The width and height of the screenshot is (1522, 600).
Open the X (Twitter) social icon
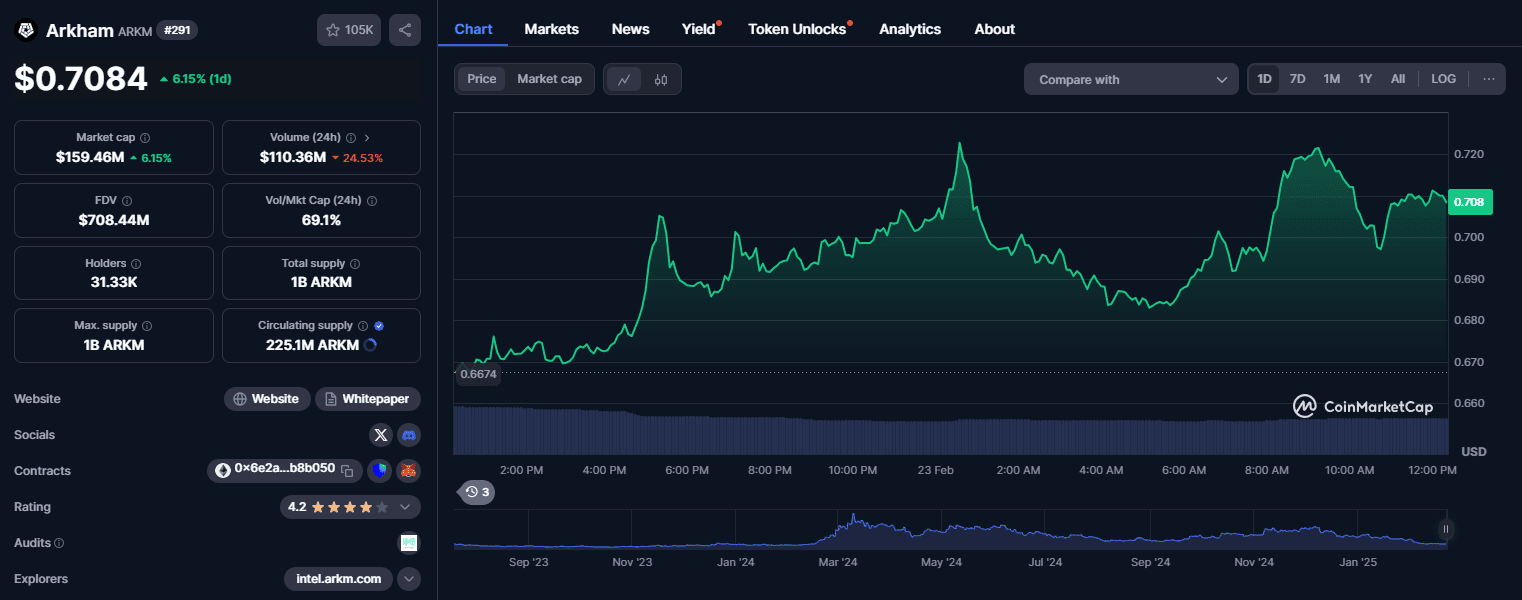[x=380, y=435]
